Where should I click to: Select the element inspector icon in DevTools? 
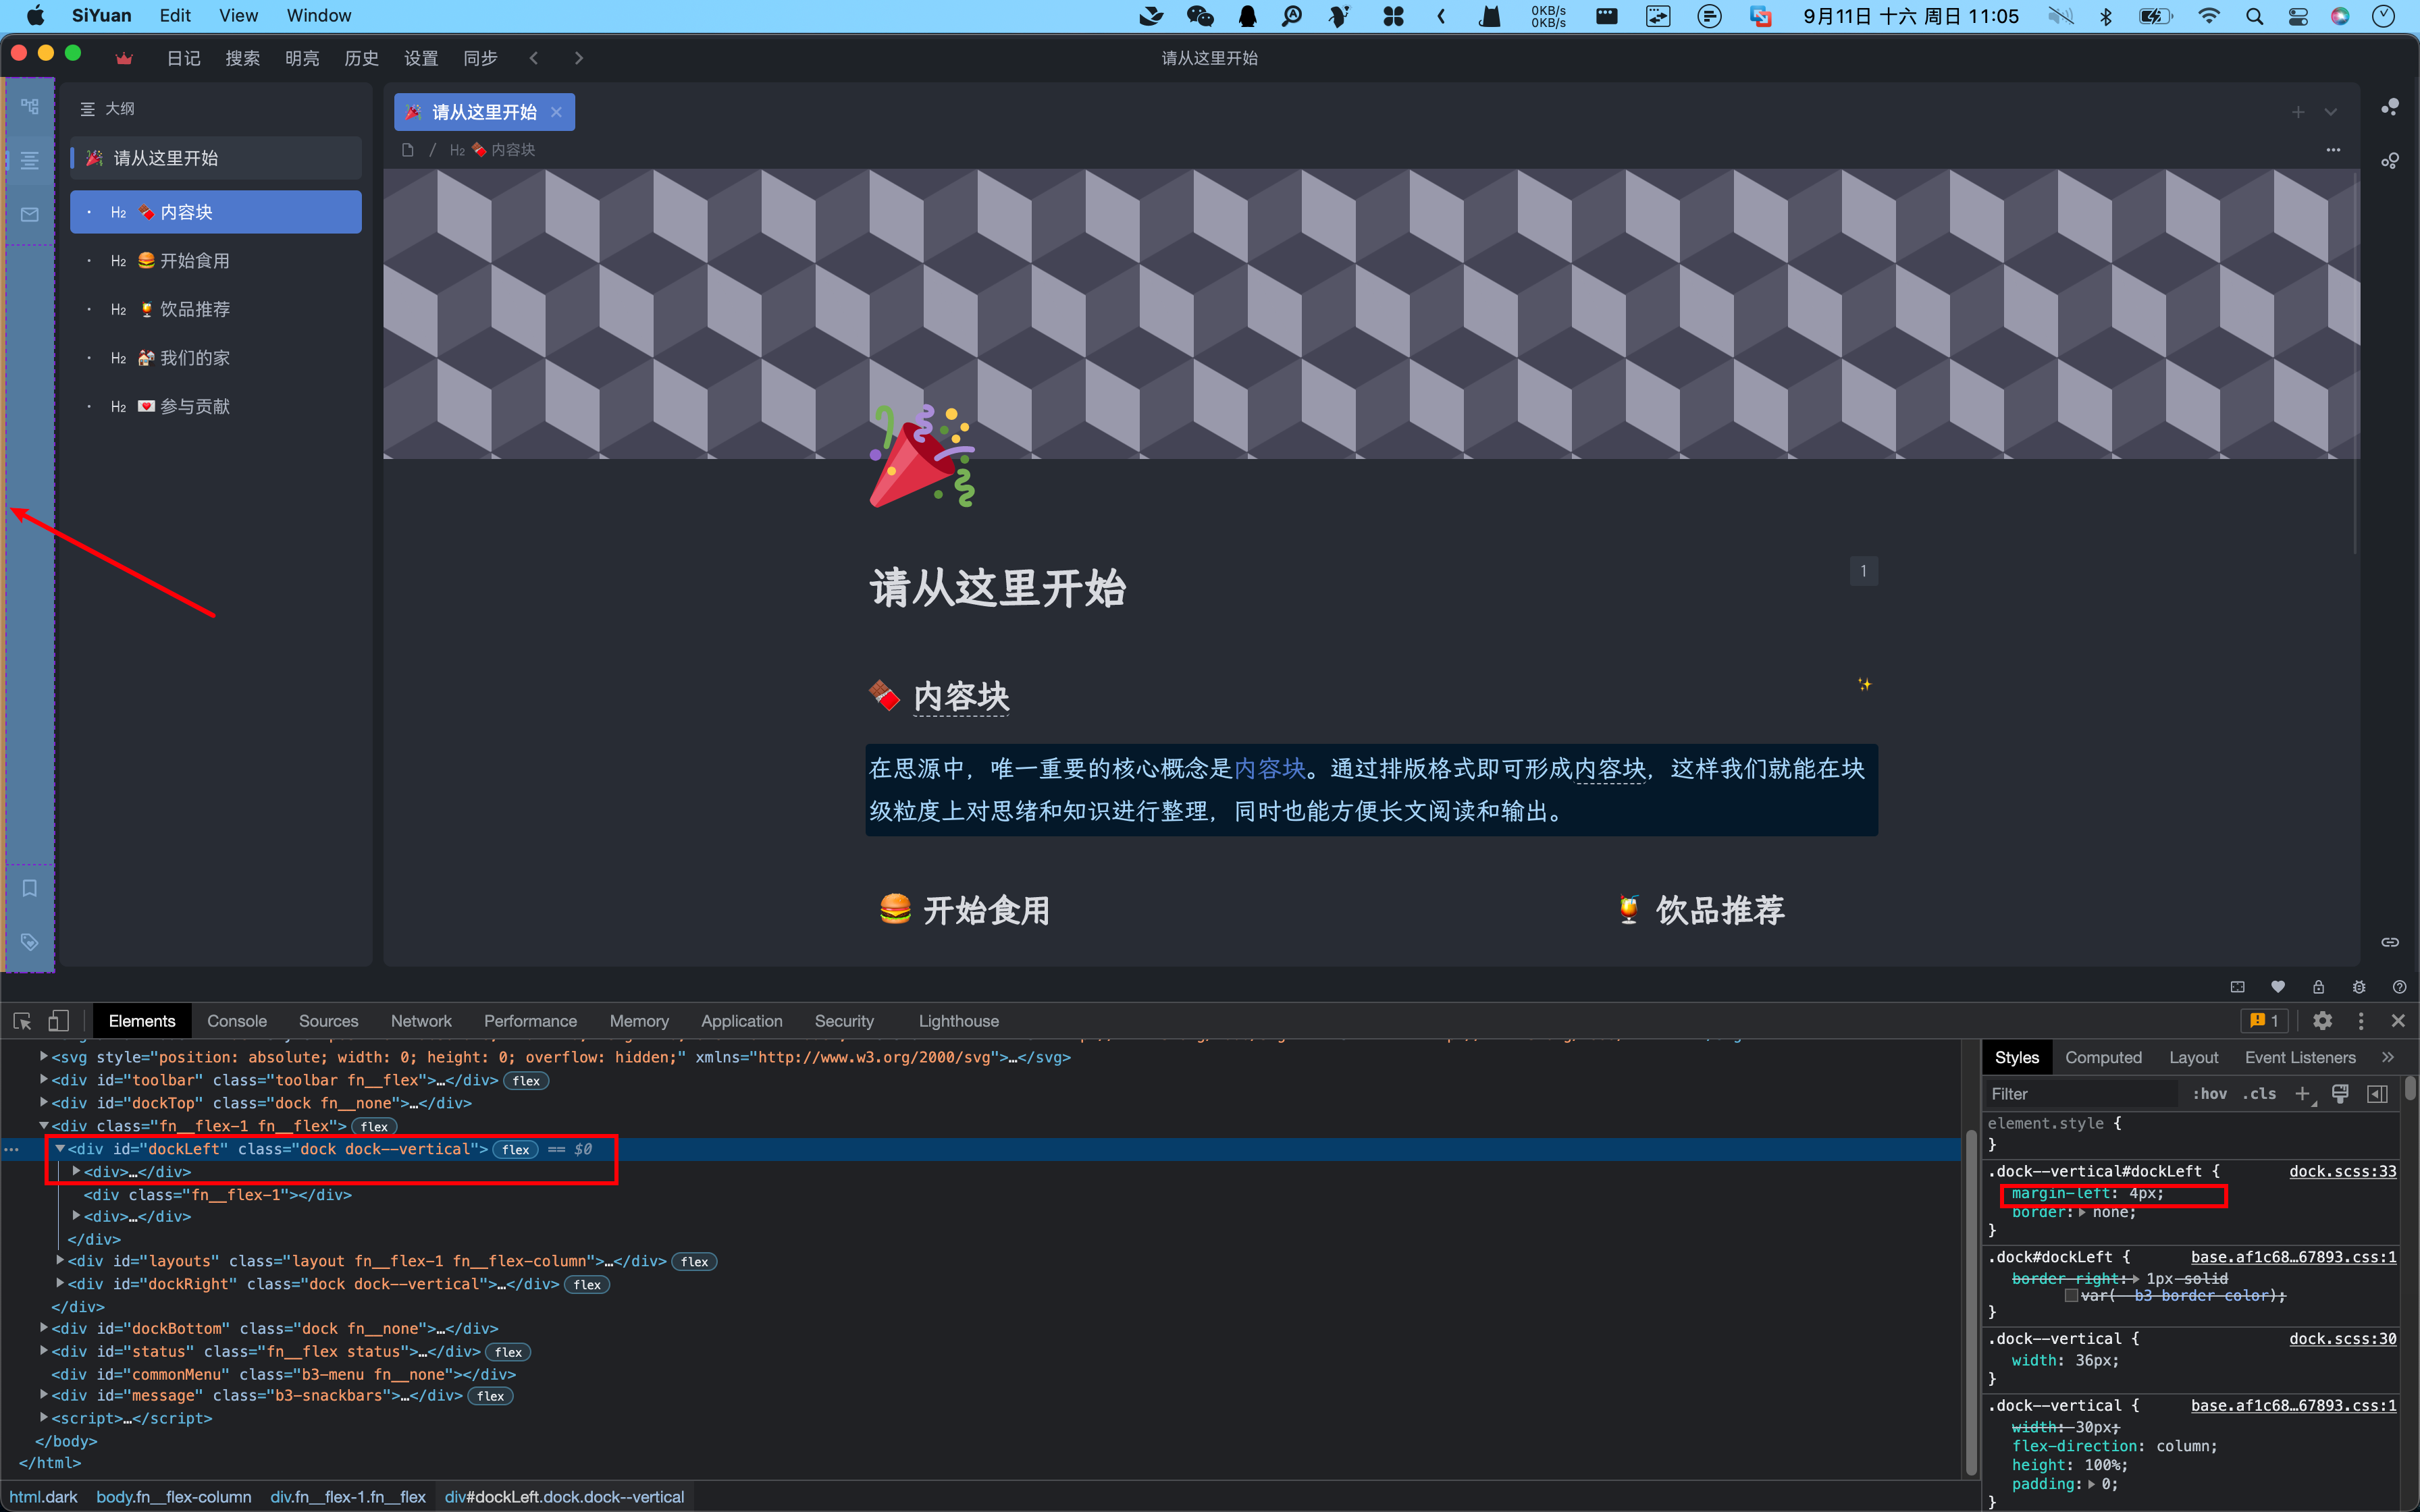tap(22, 1020)
